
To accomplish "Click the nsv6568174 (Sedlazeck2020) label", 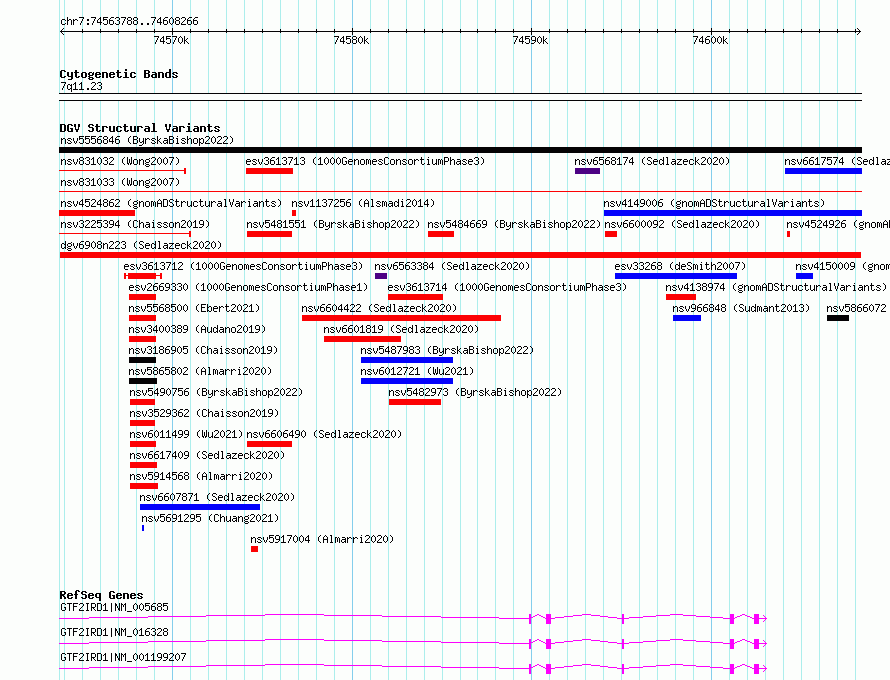I will coord(652,161).
